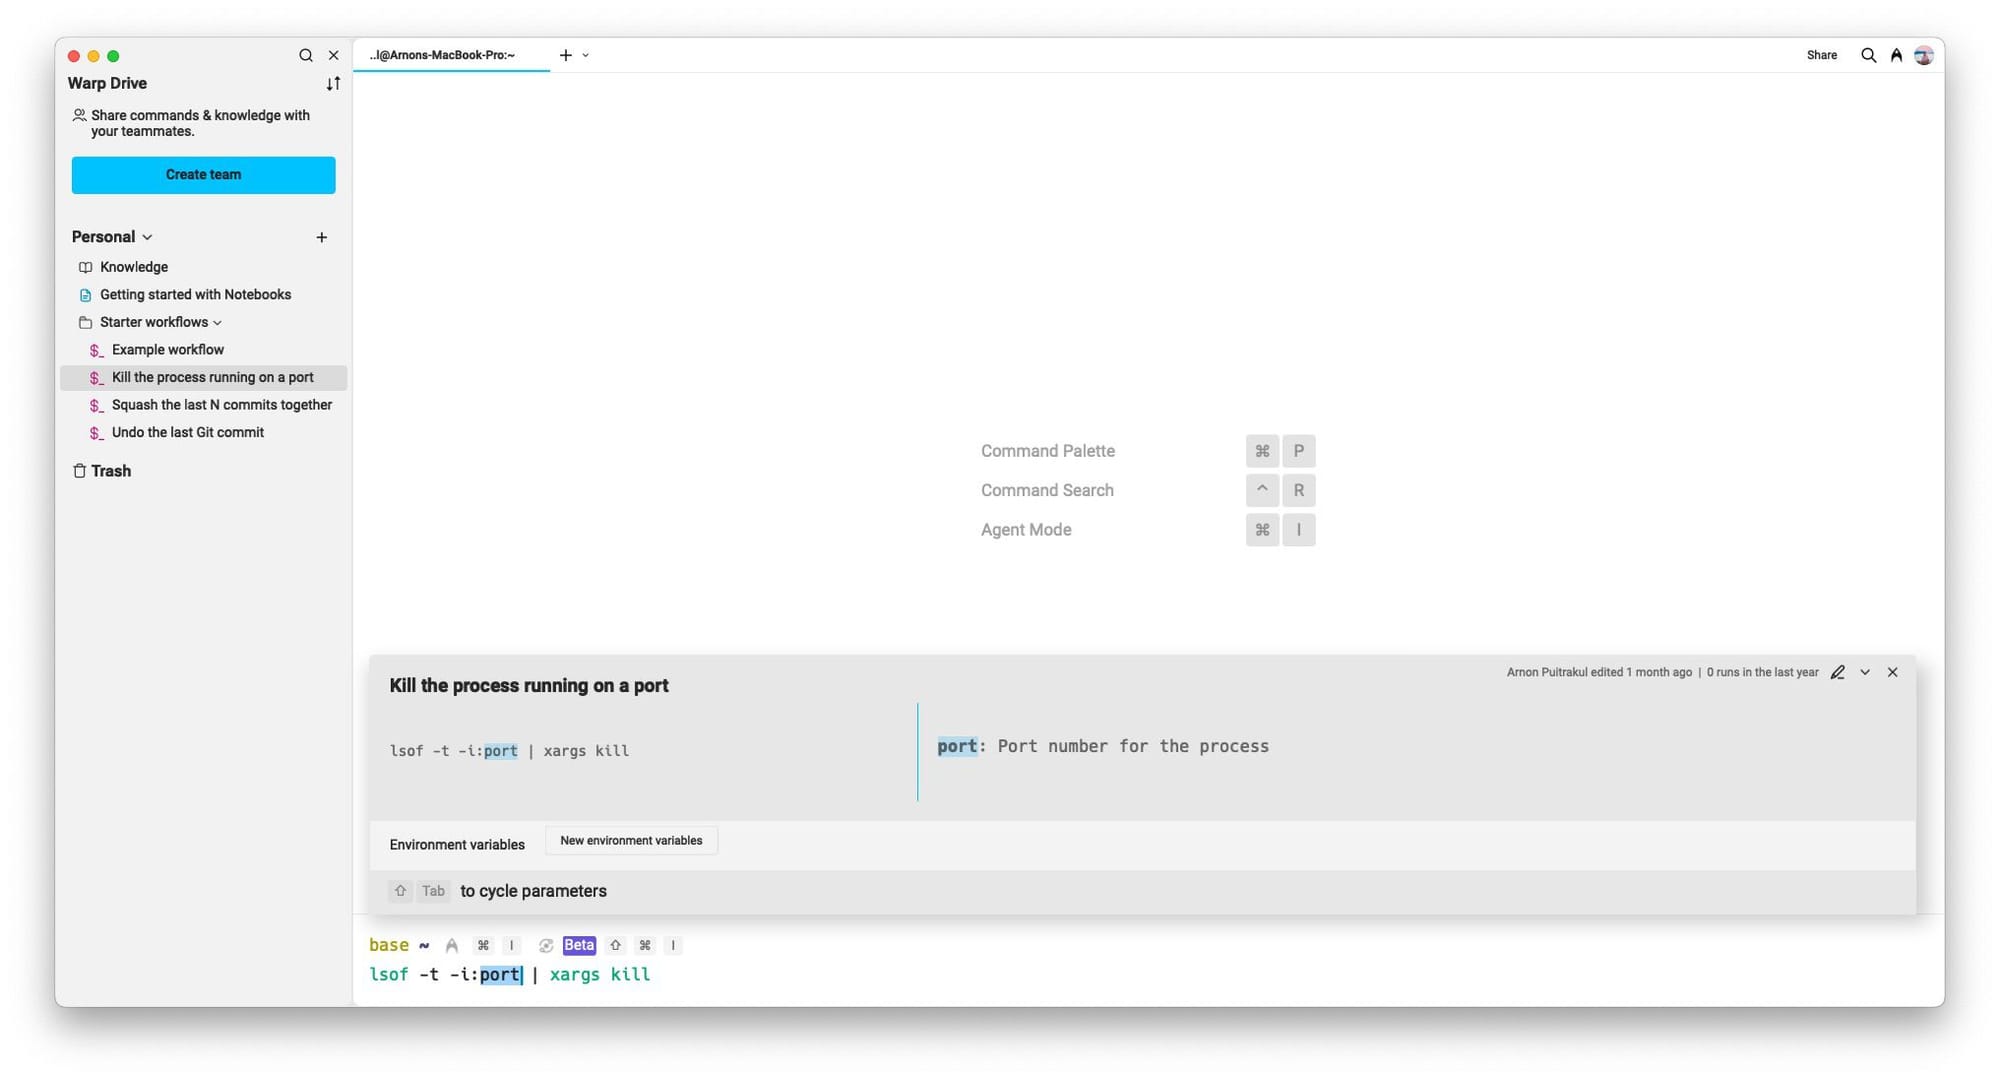The height and width of the screenshot is (1080, 2000).
Task: Click the Create team button
Action: tap(203, 175)
